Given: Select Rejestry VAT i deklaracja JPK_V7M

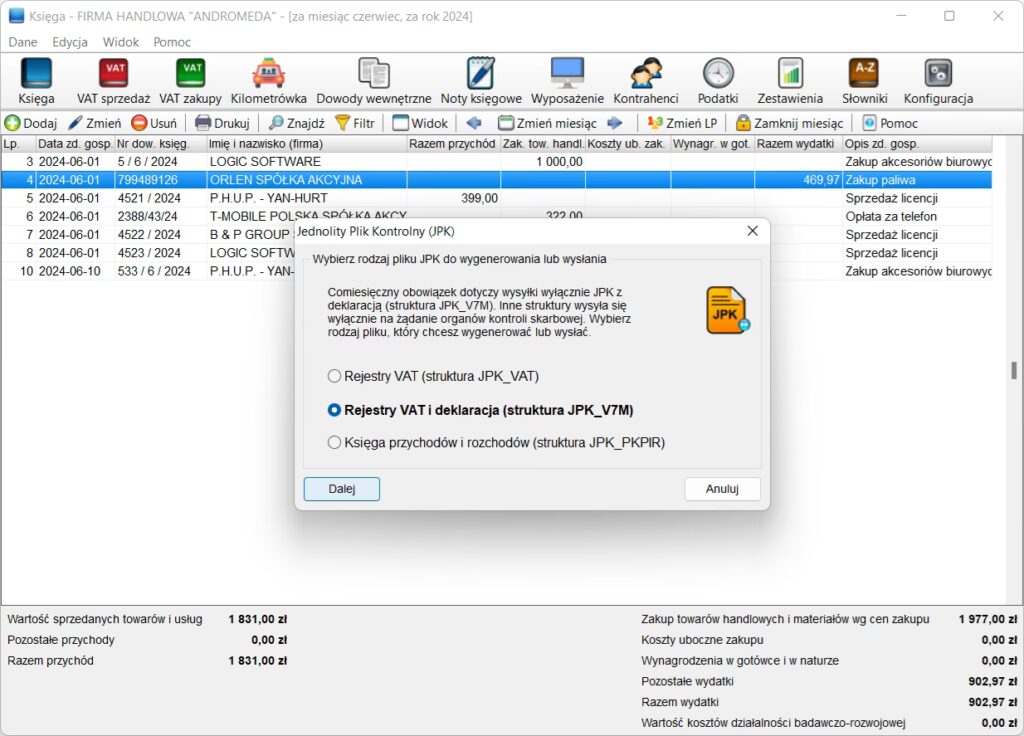Looking at the screenshot, I should click(x=335, y=410).
